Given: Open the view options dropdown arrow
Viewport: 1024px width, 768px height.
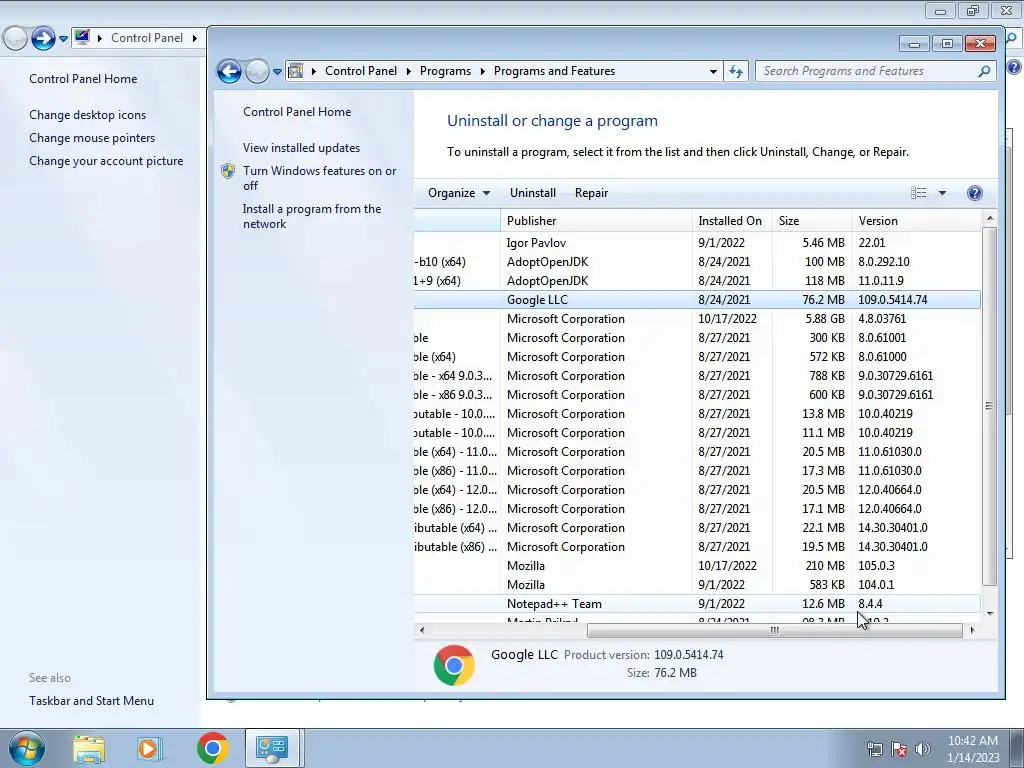Looking at the screenshot, I should point(942,193).
